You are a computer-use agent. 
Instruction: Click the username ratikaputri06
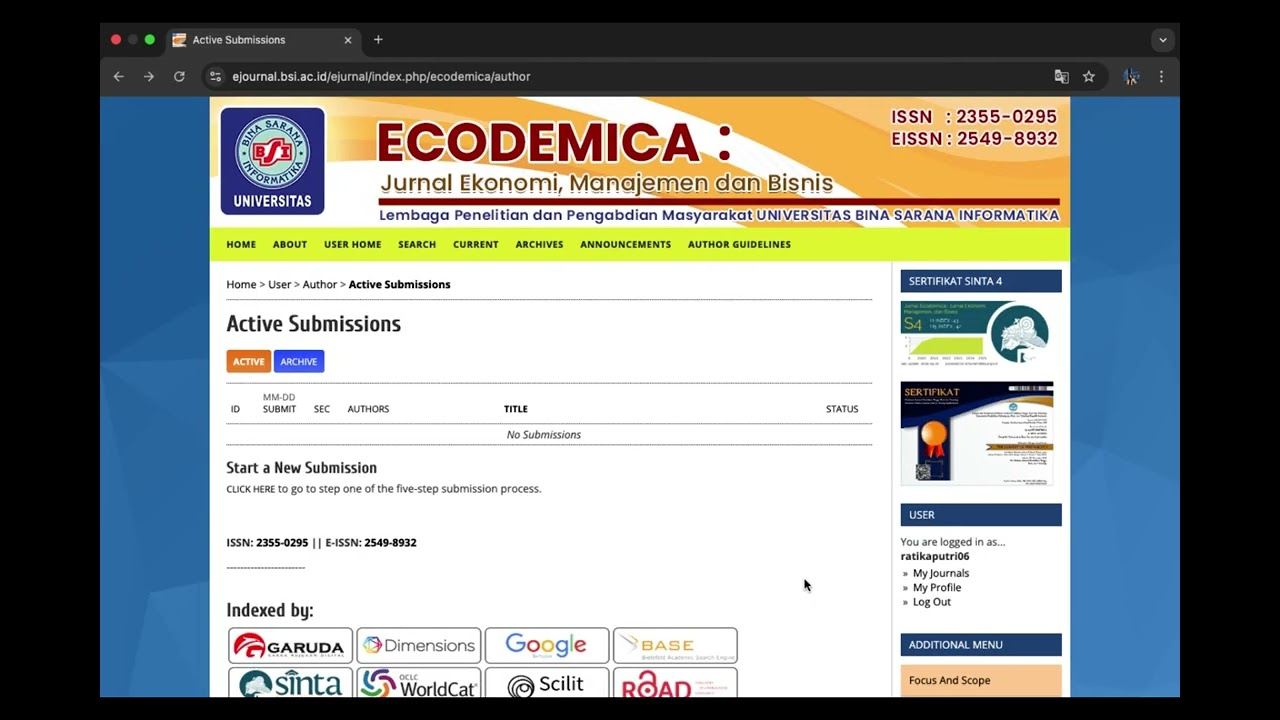click(x=935, y=556)
